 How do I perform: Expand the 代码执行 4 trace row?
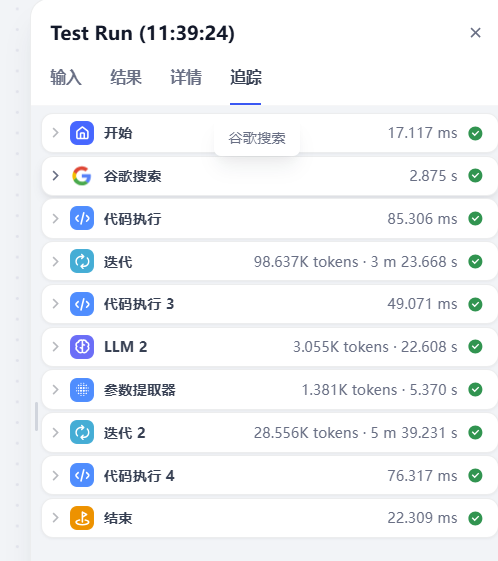55,475
